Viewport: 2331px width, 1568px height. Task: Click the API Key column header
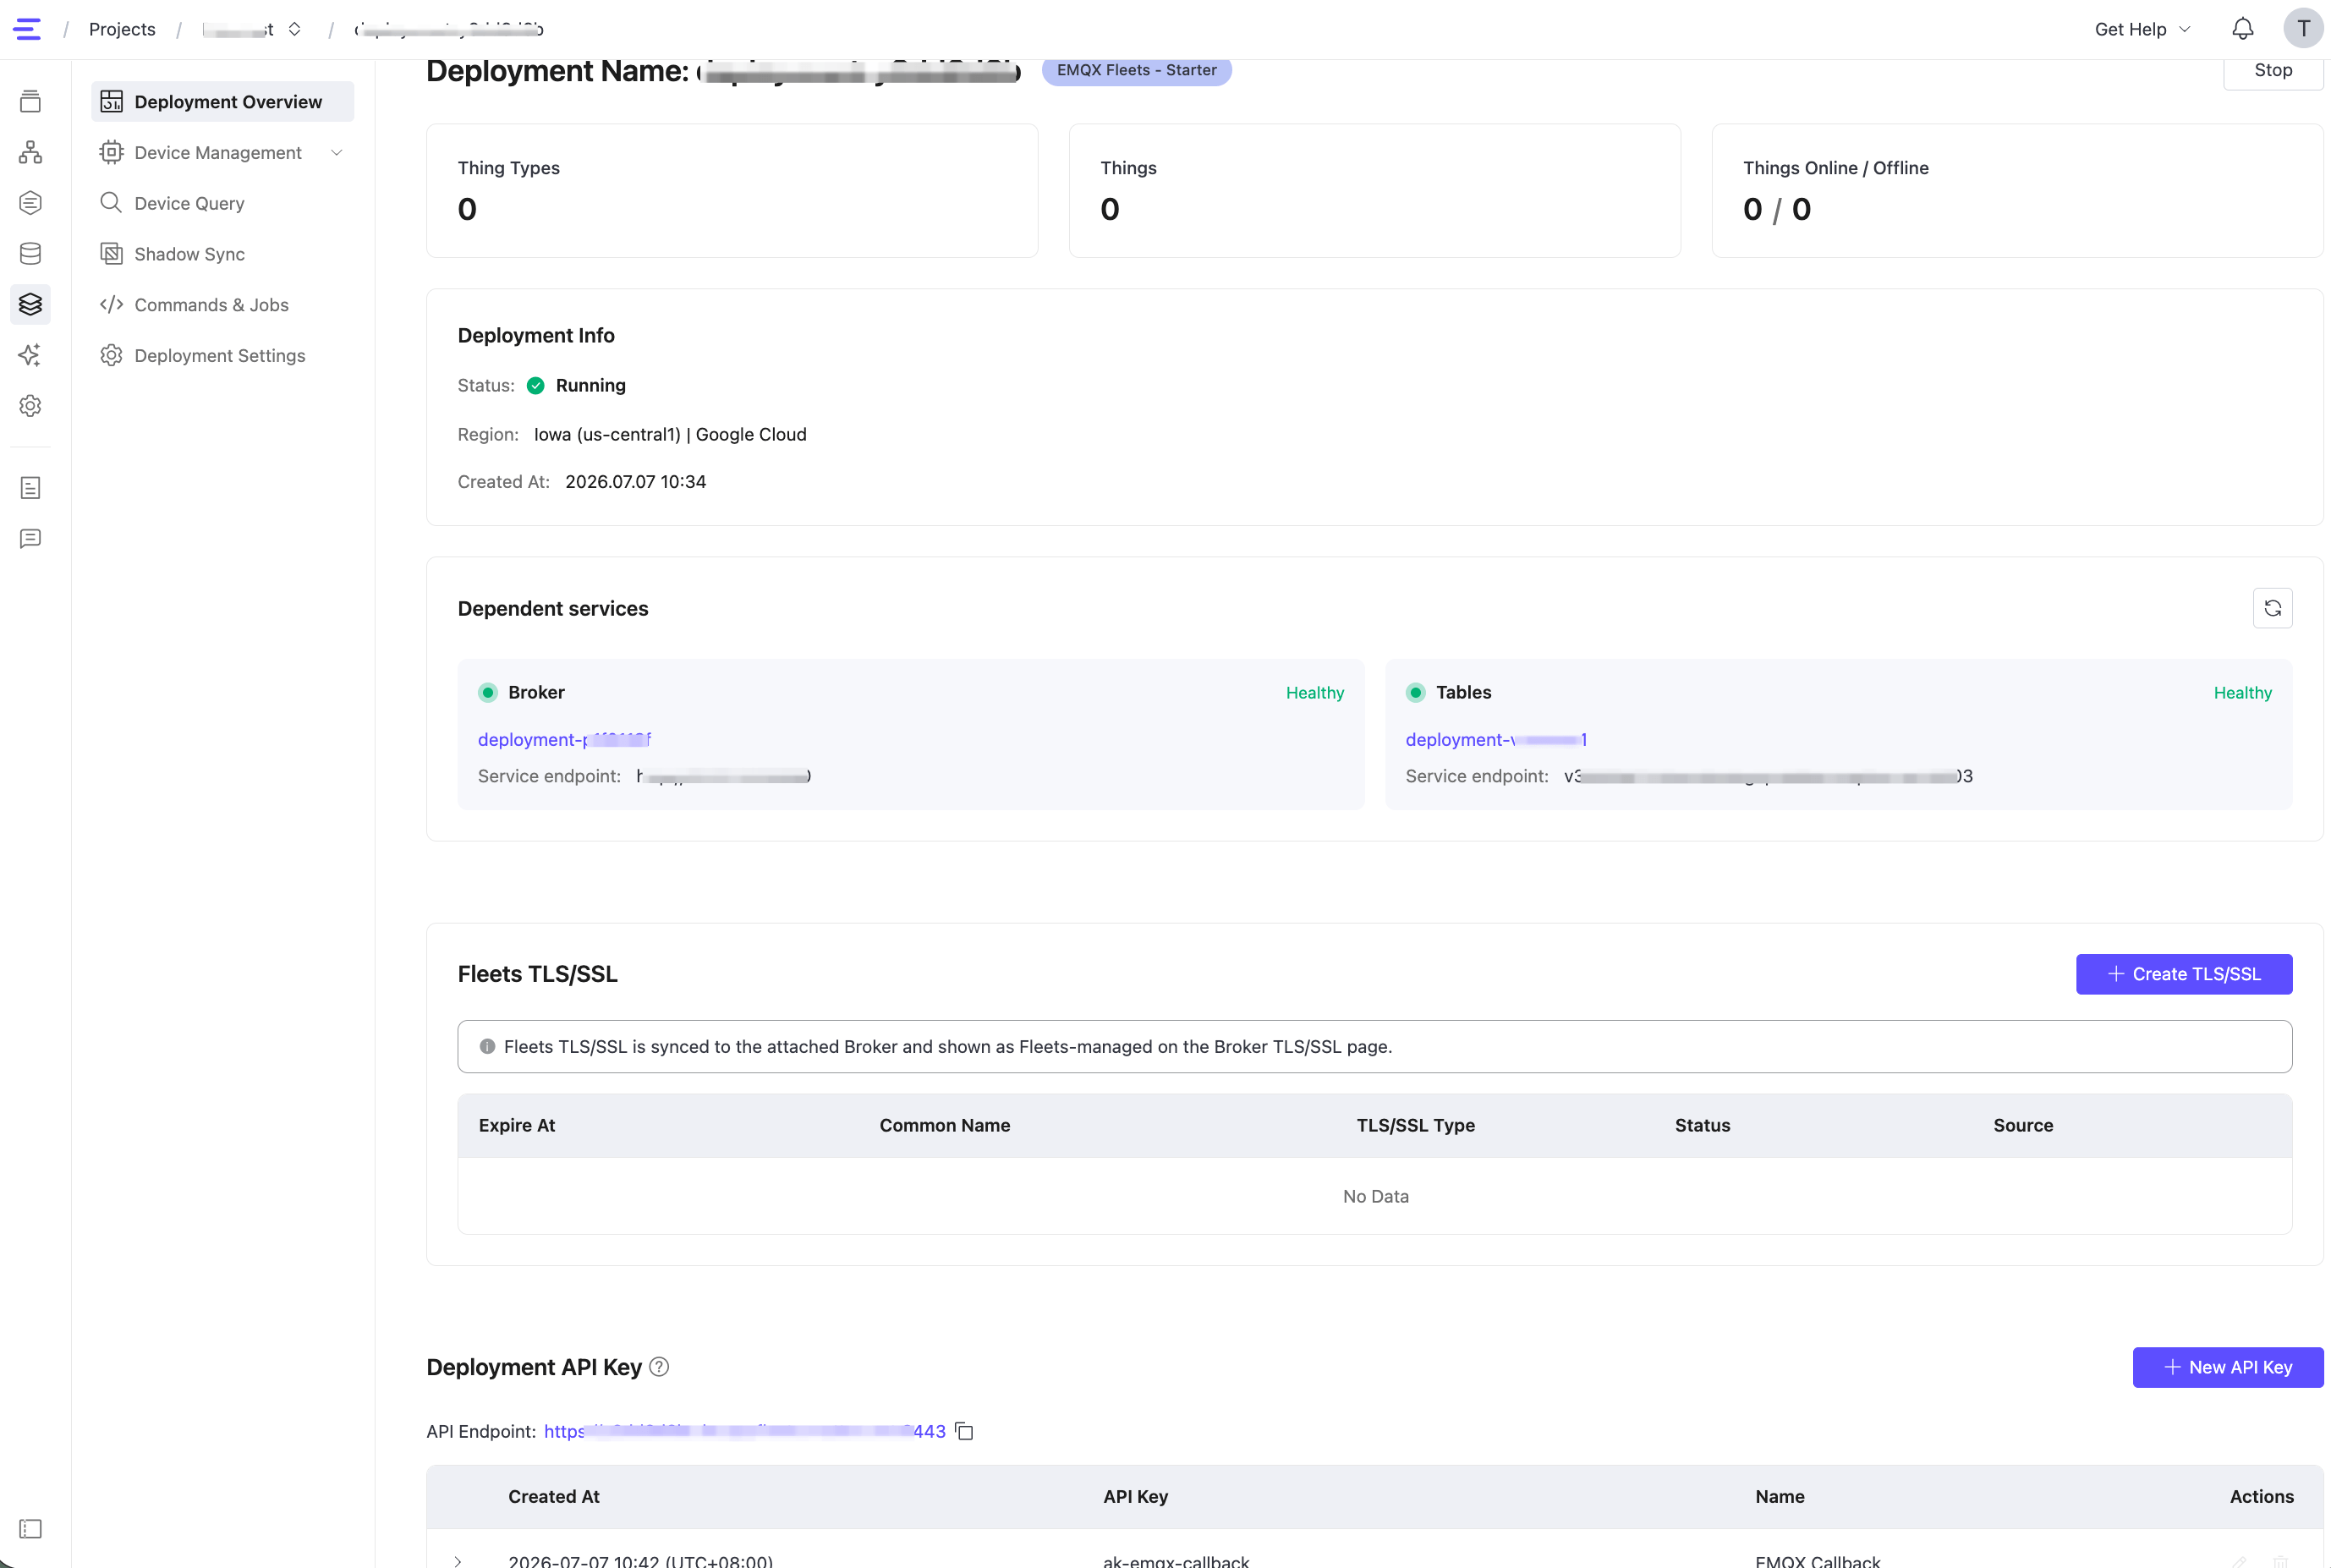tap(1135, 1497)
